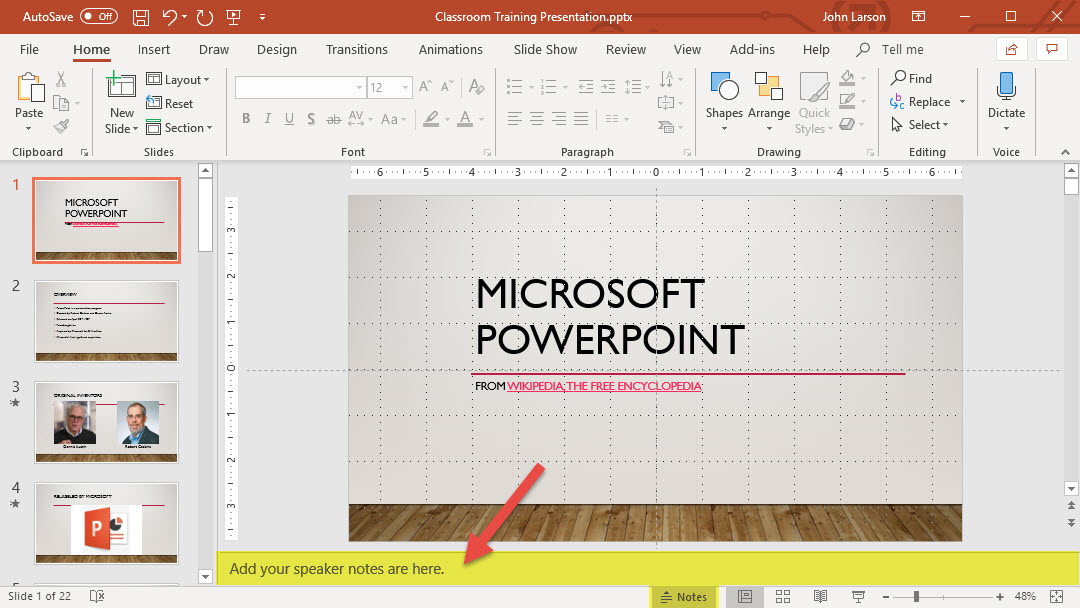Toggle Bold formatting
1080x608 pixels.
[246, 119]
